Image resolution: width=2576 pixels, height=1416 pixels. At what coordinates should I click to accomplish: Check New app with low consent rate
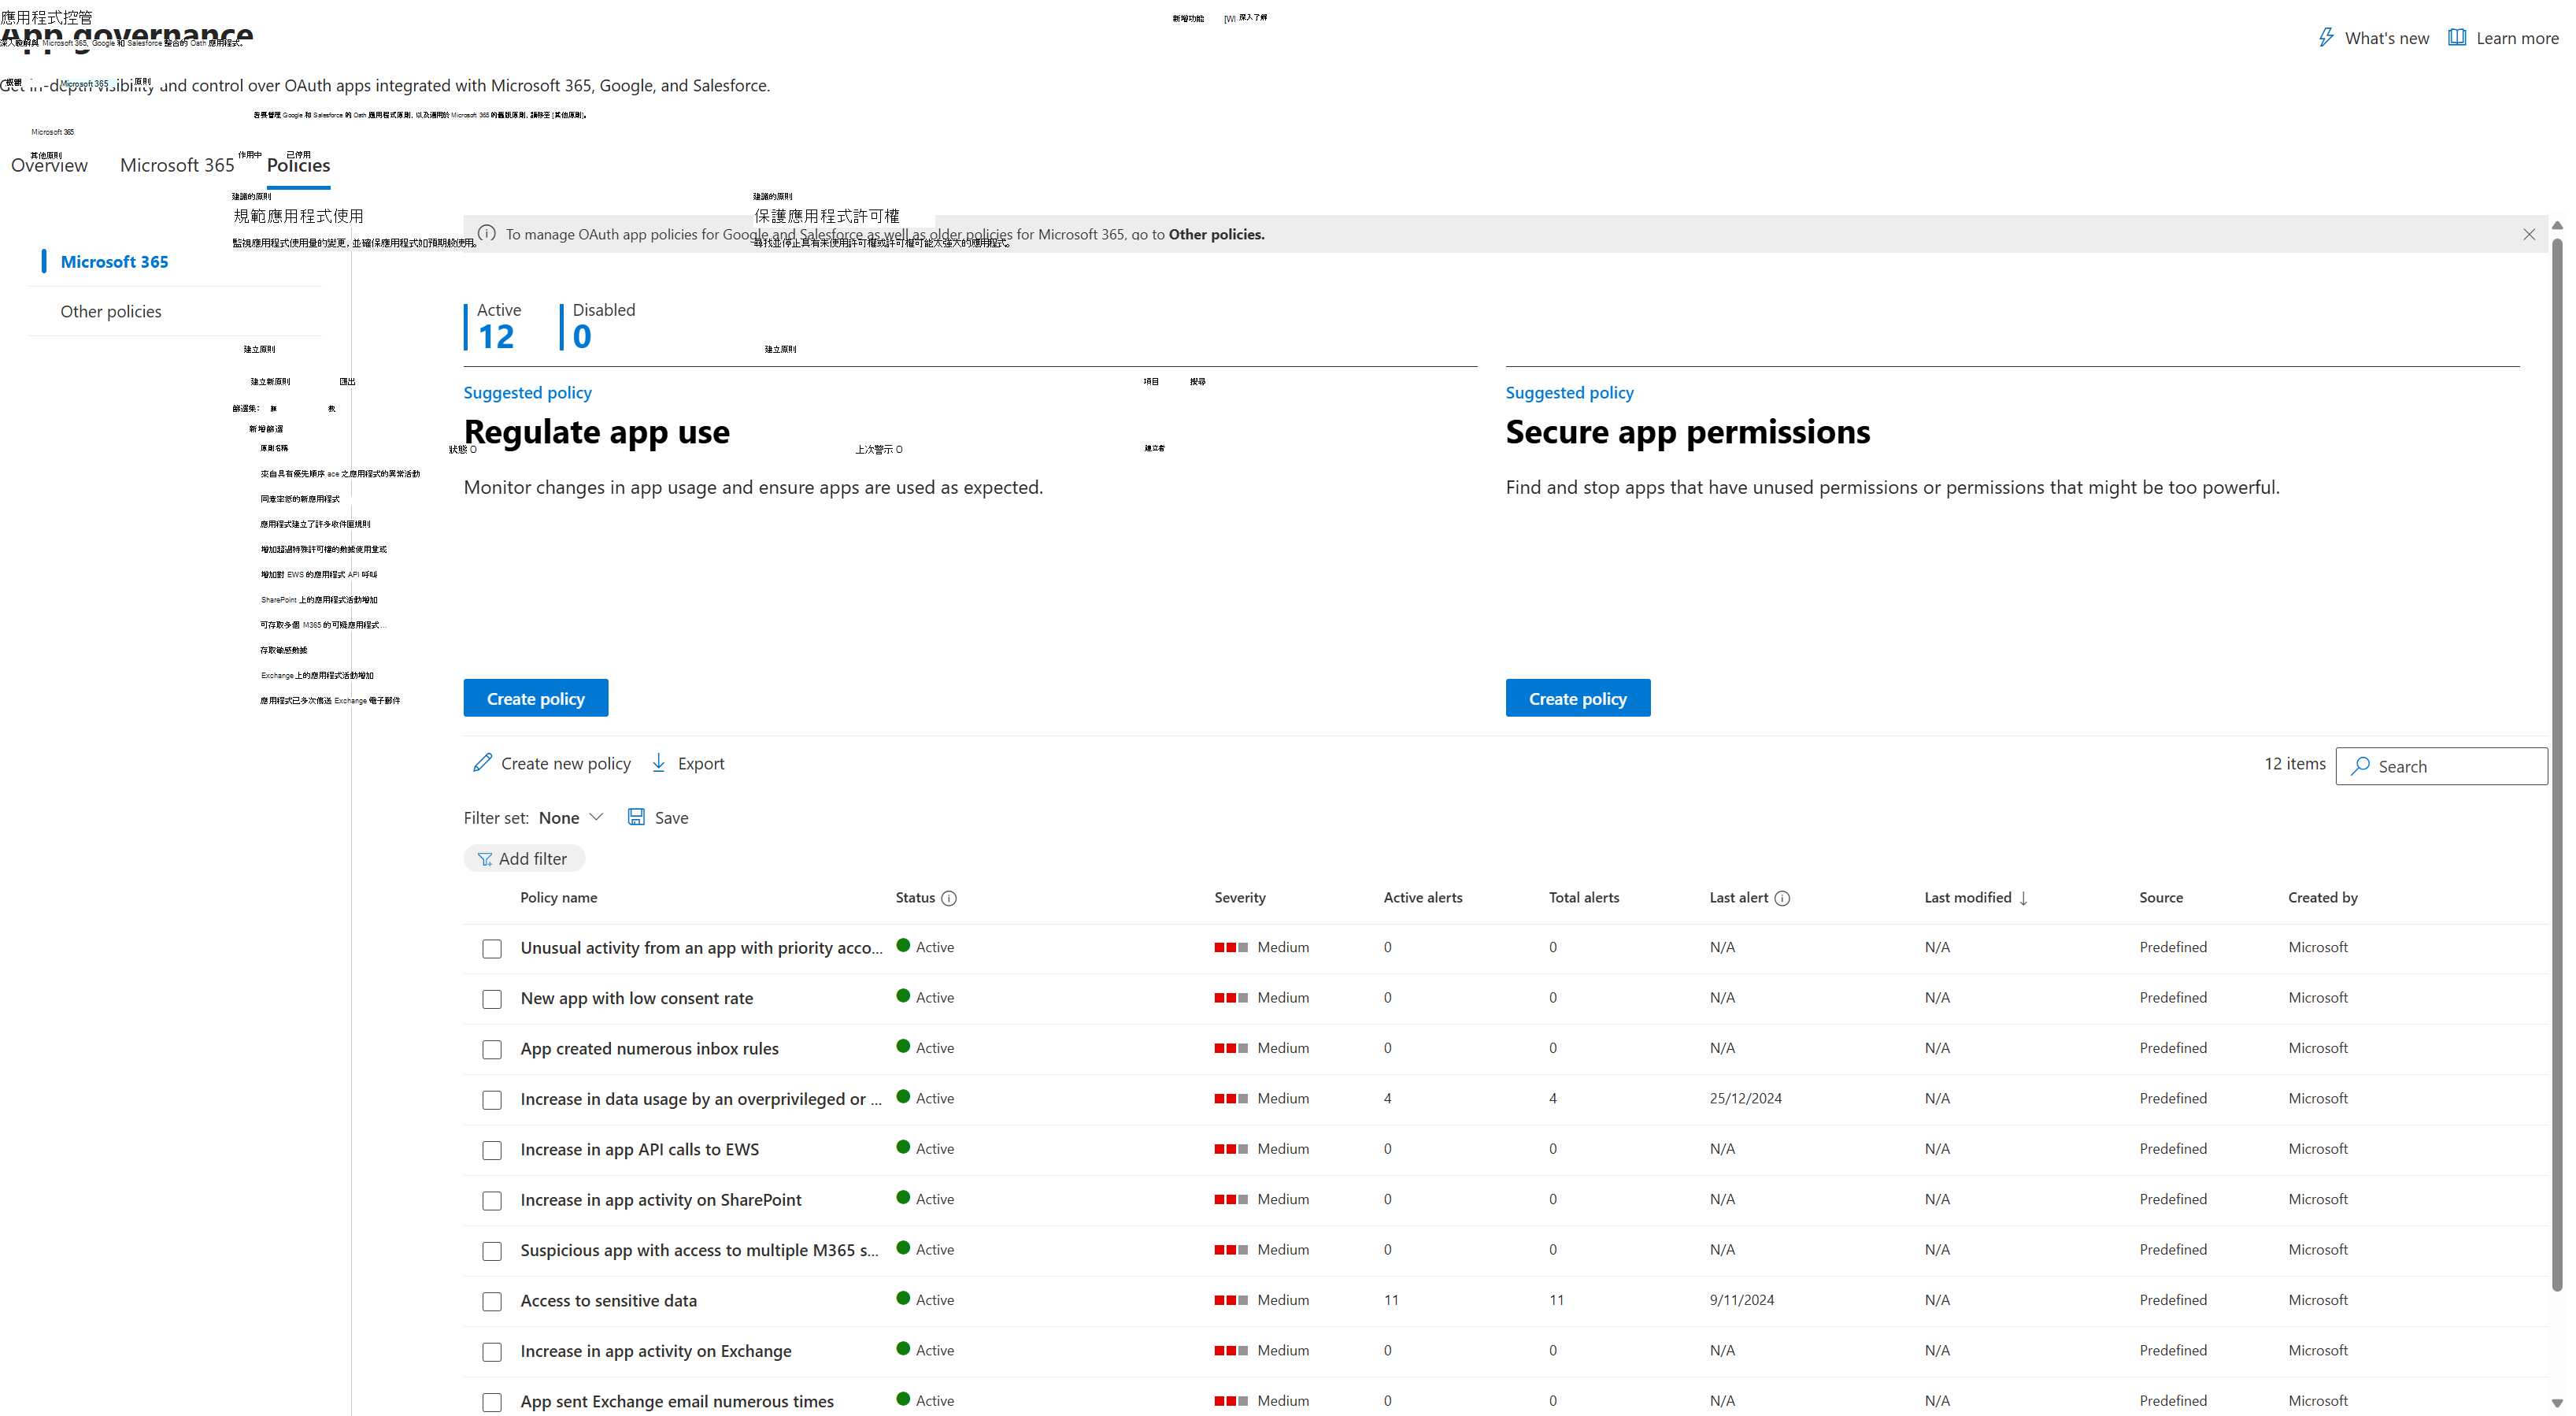tap(492, 999)
